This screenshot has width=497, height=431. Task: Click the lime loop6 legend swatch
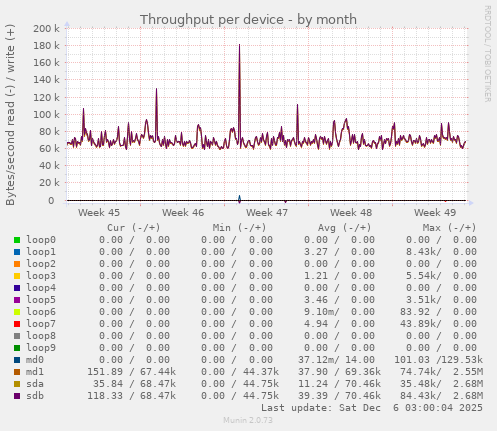pos(17,312)
